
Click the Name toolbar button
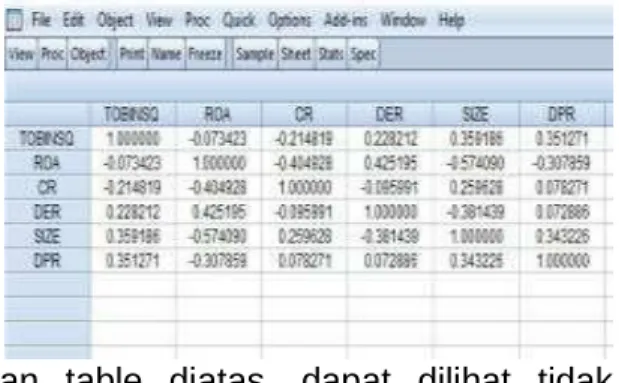click(166, 54)
